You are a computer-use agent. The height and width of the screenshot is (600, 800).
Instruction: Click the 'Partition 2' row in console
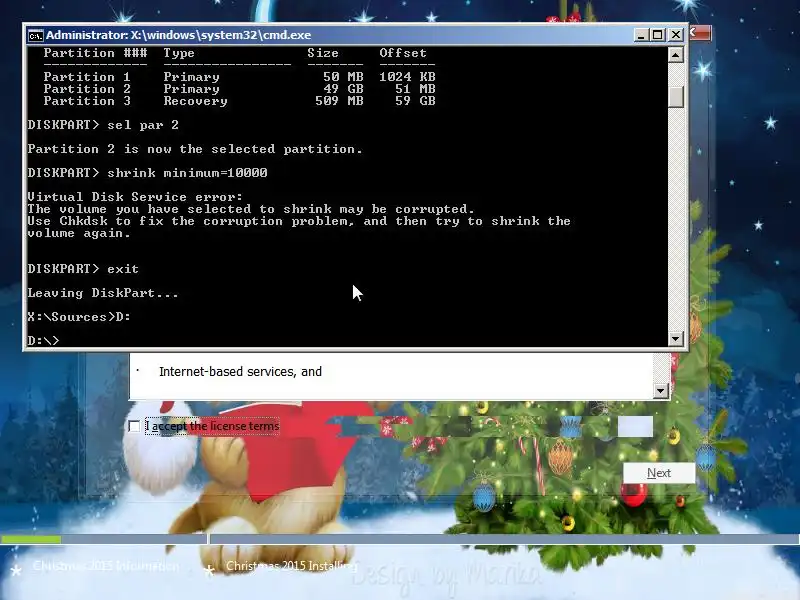click(239, 89)
